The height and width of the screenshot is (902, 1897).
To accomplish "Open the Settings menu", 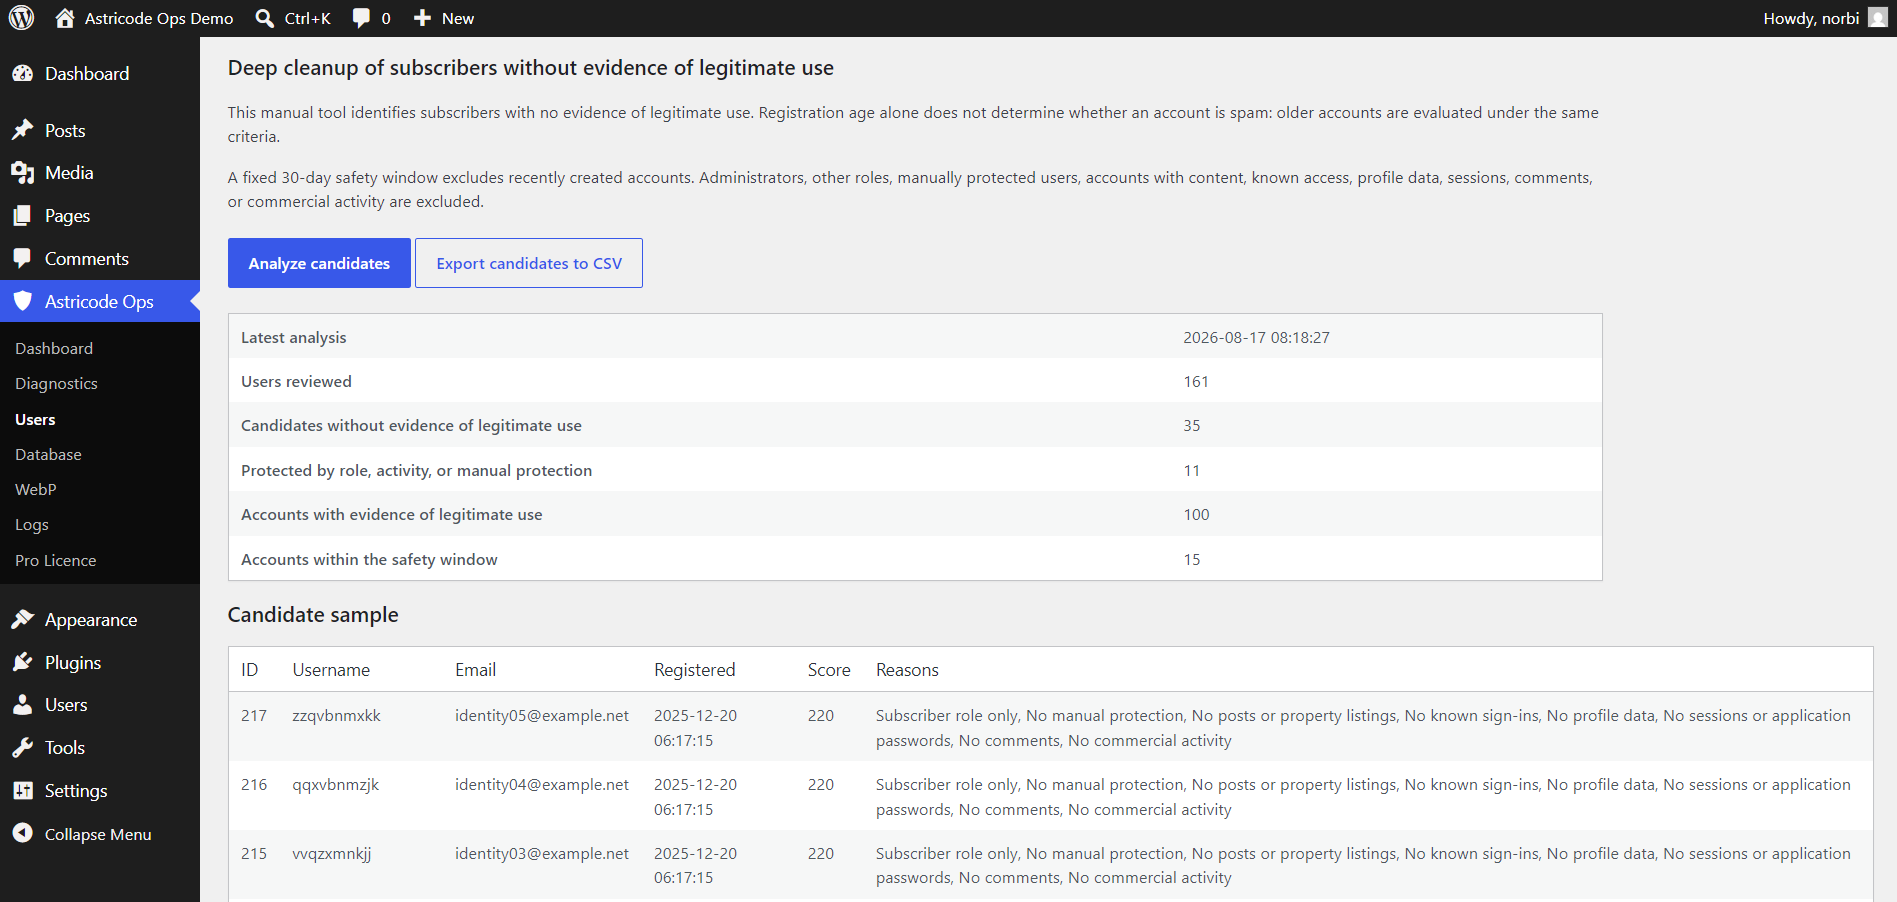I will 76,791.
